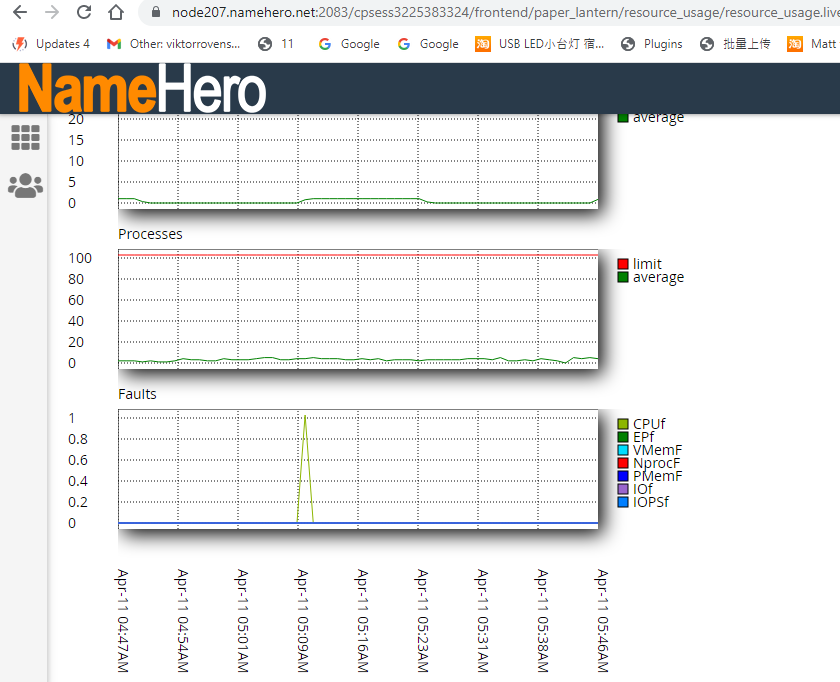The image size is (840, 682).
Task: Click the CPUf legend color swatch
Action: point(623,424)
